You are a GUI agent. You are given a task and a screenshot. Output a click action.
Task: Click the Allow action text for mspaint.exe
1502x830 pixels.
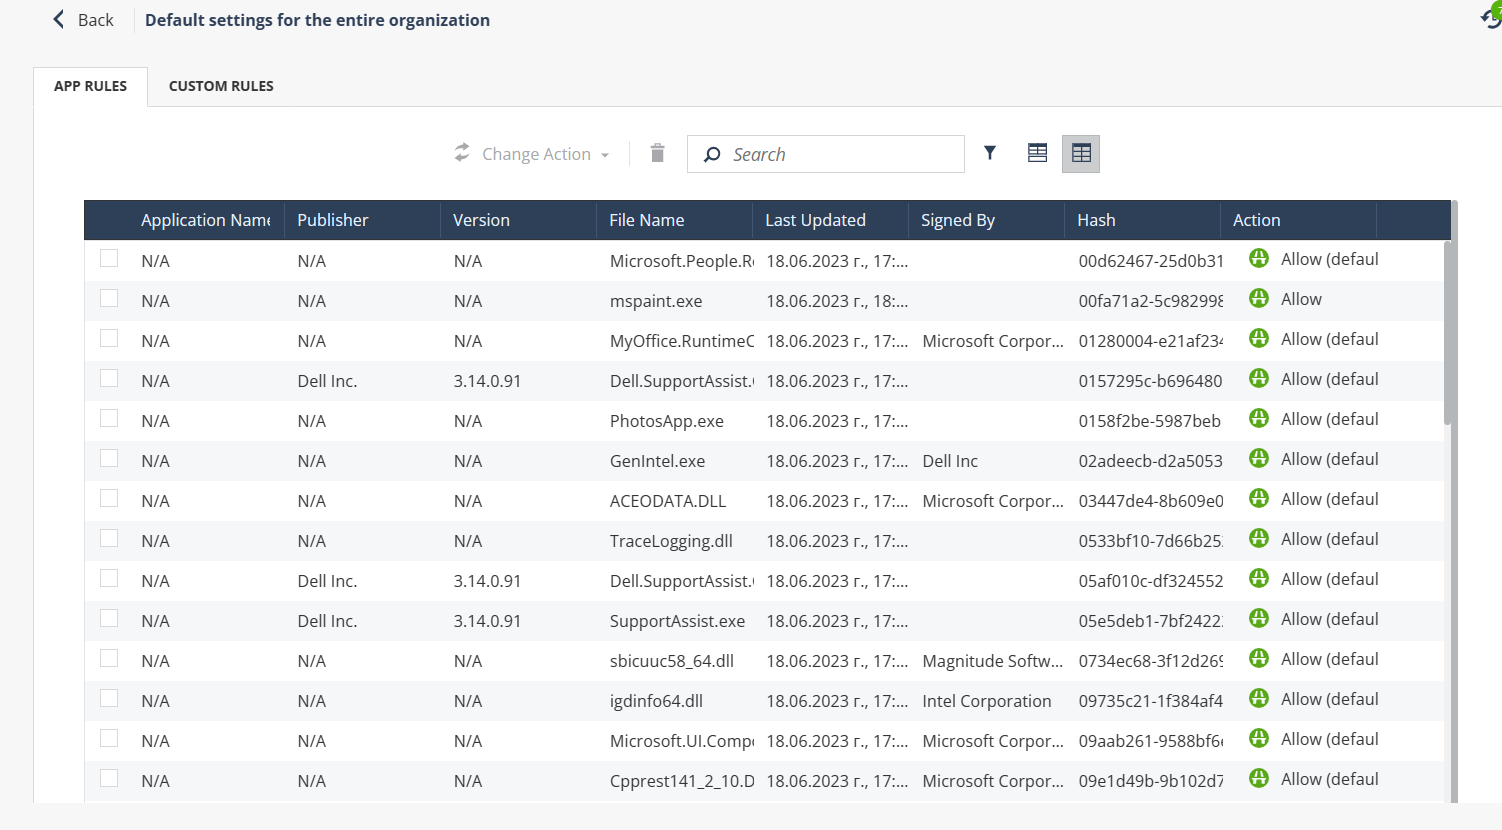point(1301,299)
